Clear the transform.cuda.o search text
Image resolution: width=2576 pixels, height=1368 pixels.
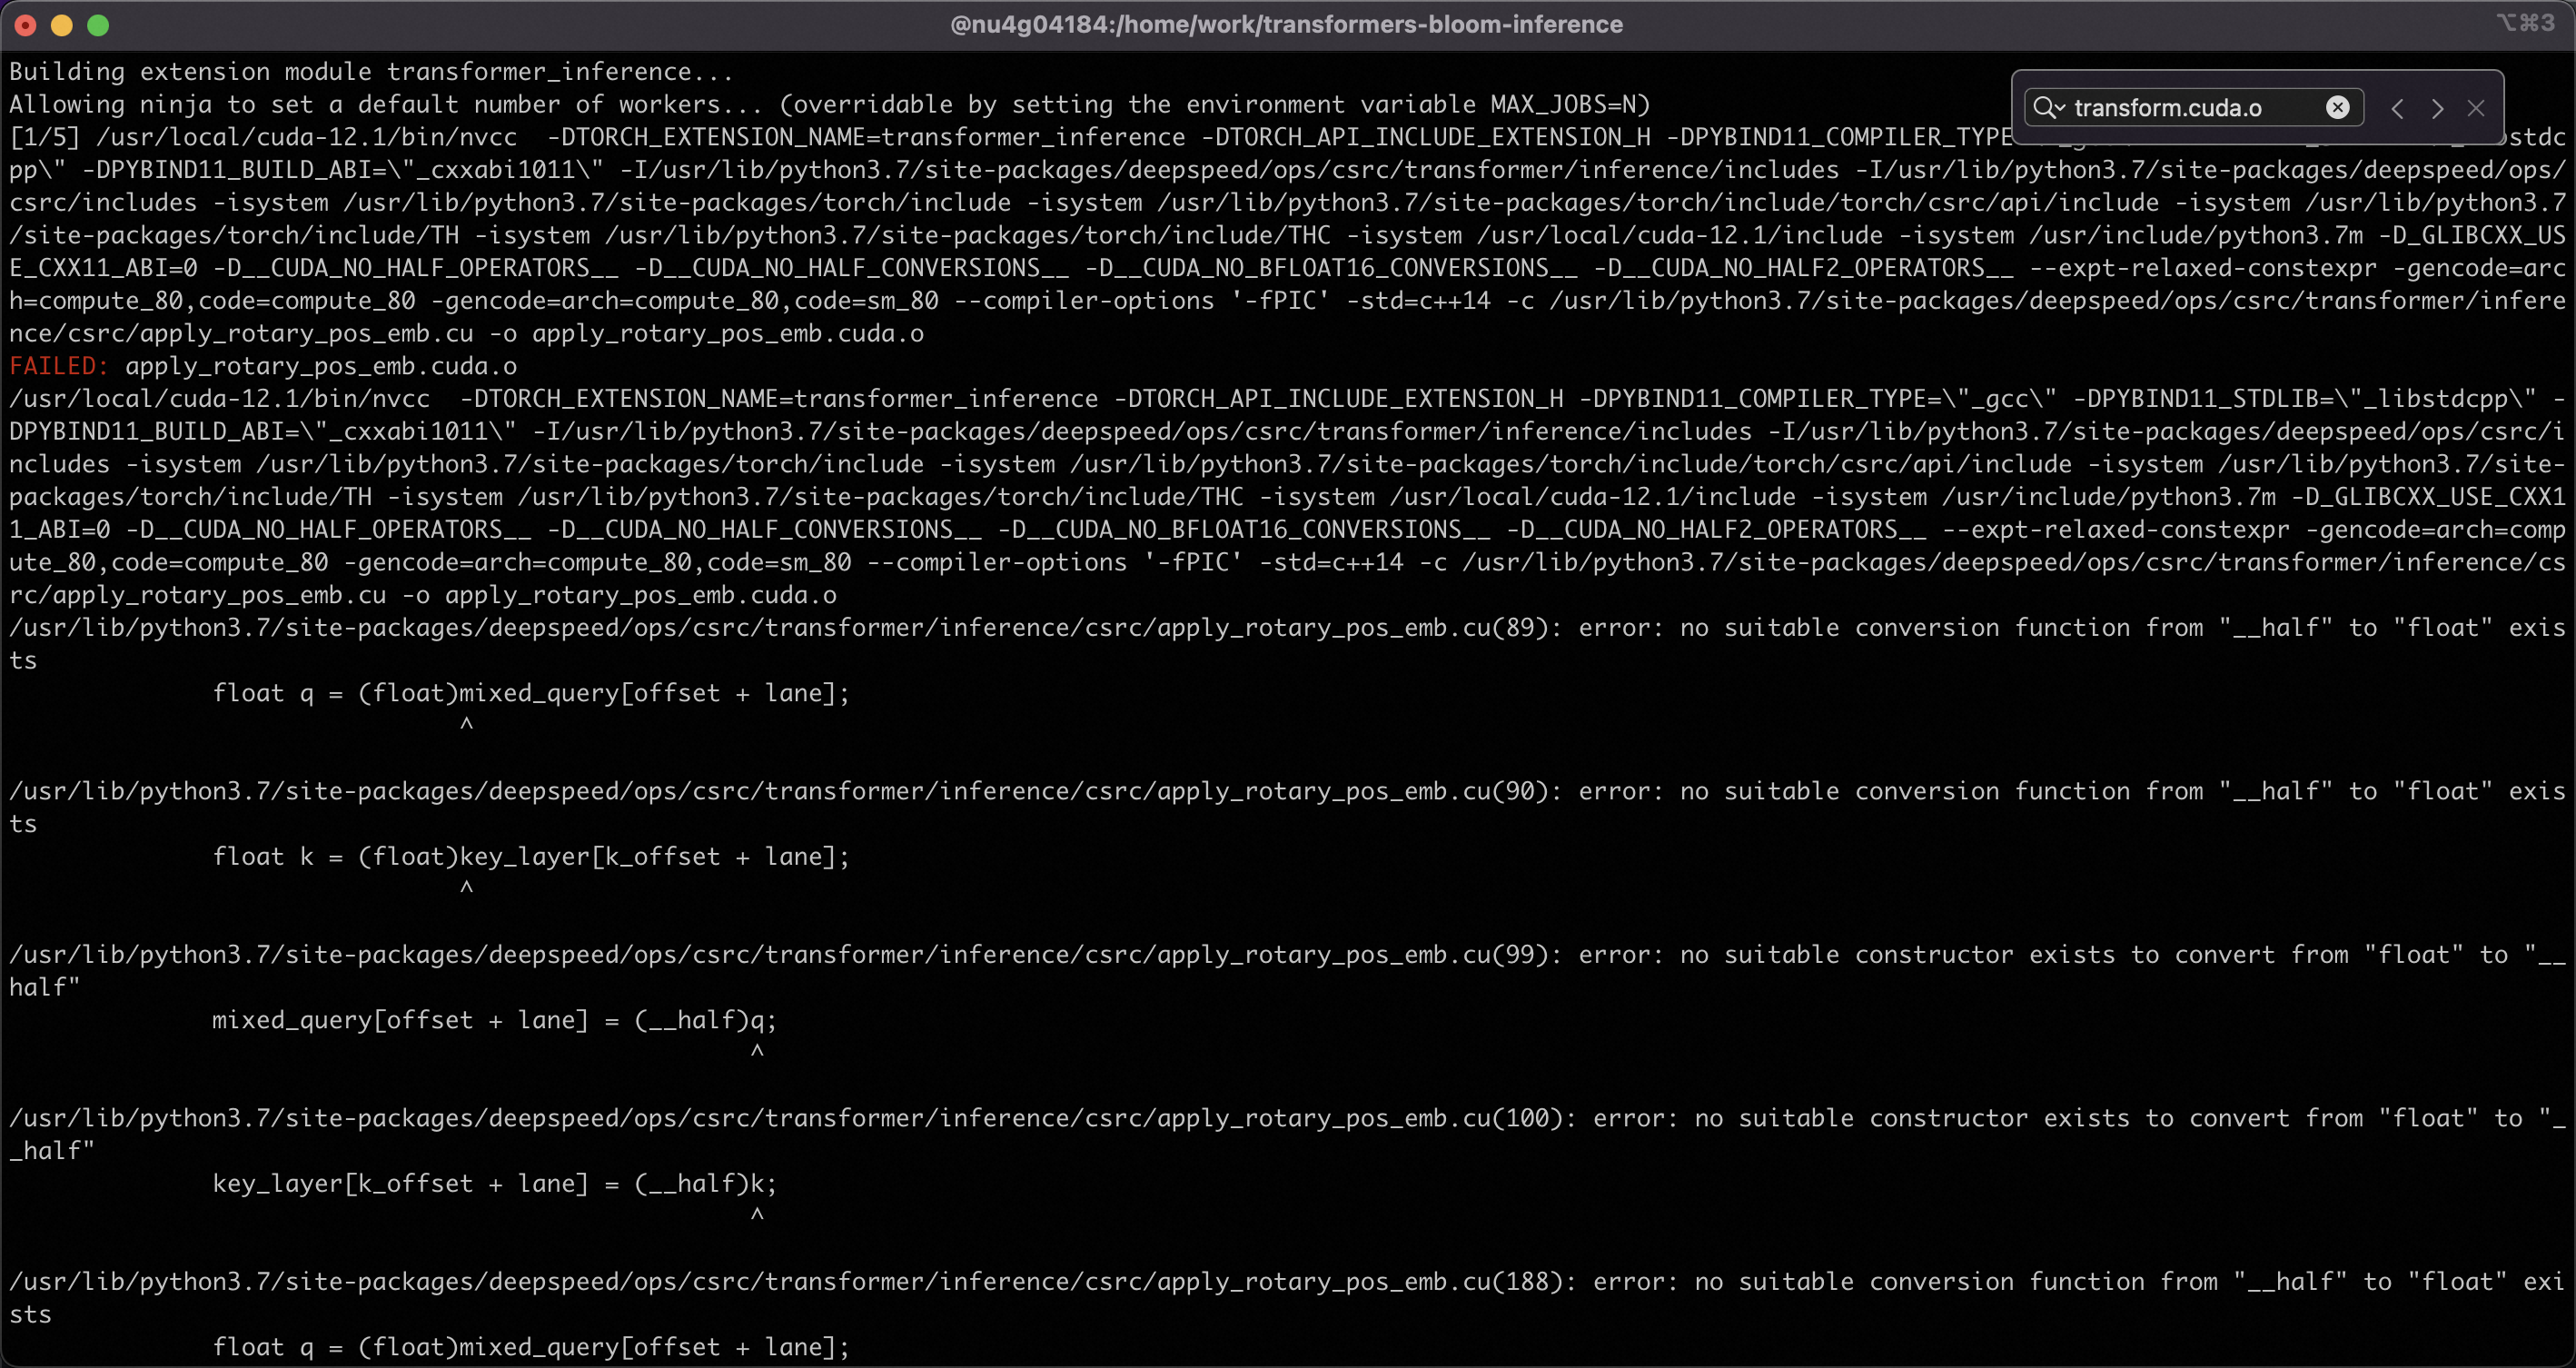[2337, 108]
